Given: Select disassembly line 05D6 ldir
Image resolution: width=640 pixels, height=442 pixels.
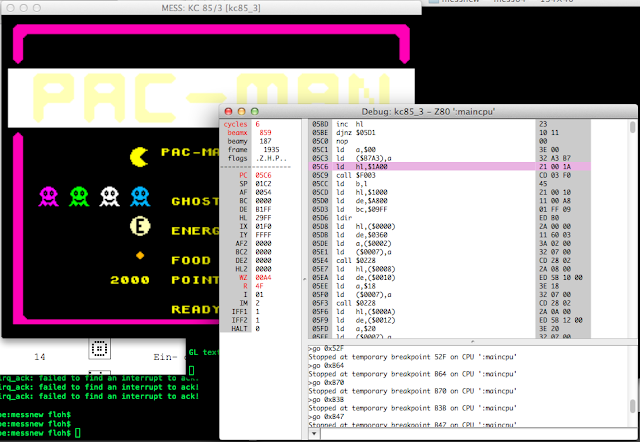Looking at the screenshot, I should (450, 218).
